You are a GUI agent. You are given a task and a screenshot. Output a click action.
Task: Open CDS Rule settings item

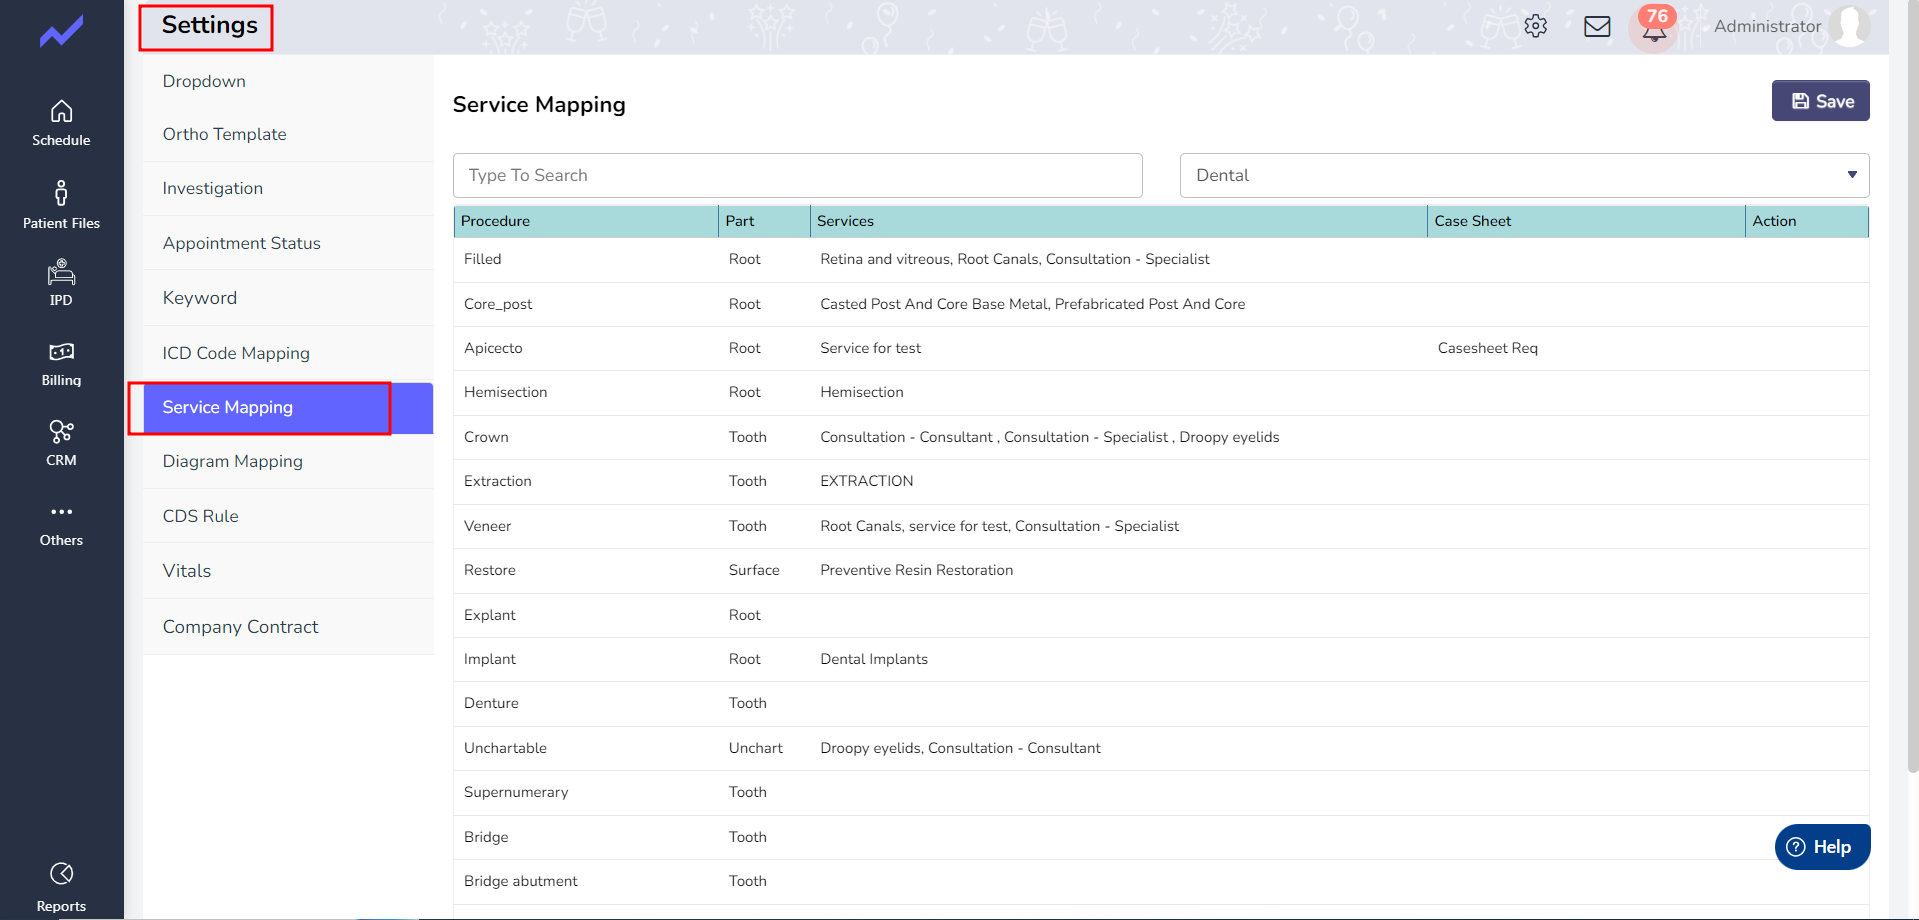[x=288, y=516]
